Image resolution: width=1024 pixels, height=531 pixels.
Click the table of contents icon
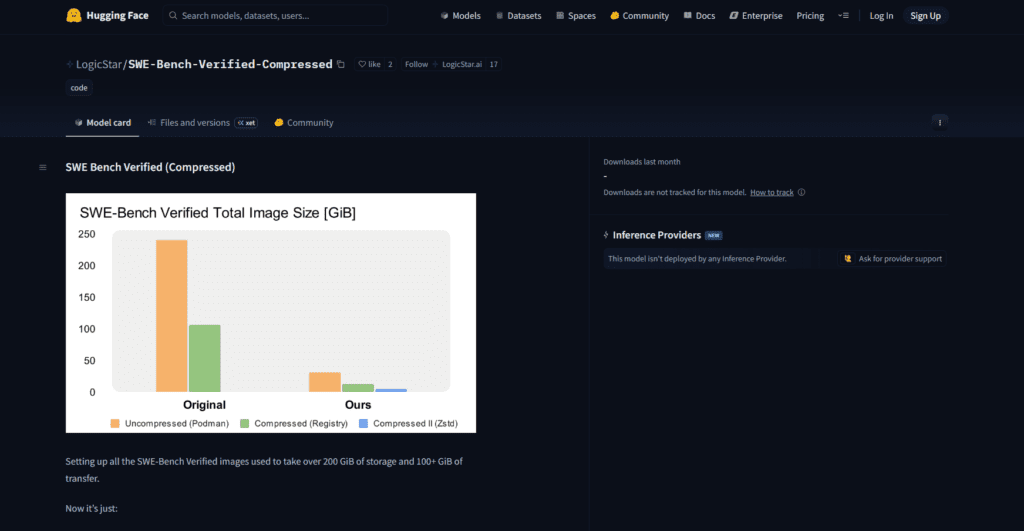(42, 167)
